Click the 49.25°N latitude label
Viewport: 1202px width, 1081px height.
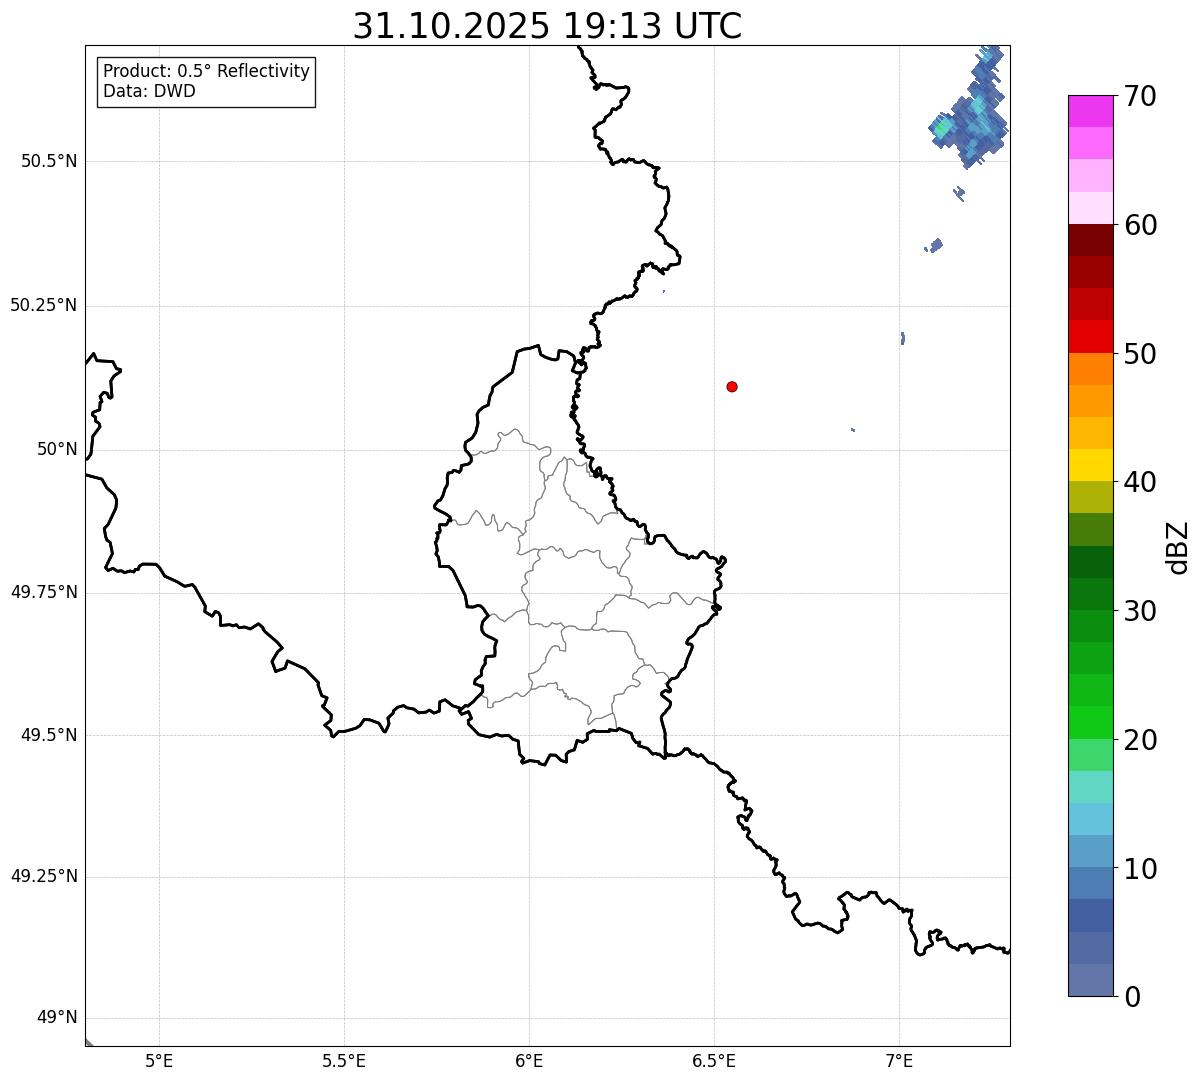(44, 877)
